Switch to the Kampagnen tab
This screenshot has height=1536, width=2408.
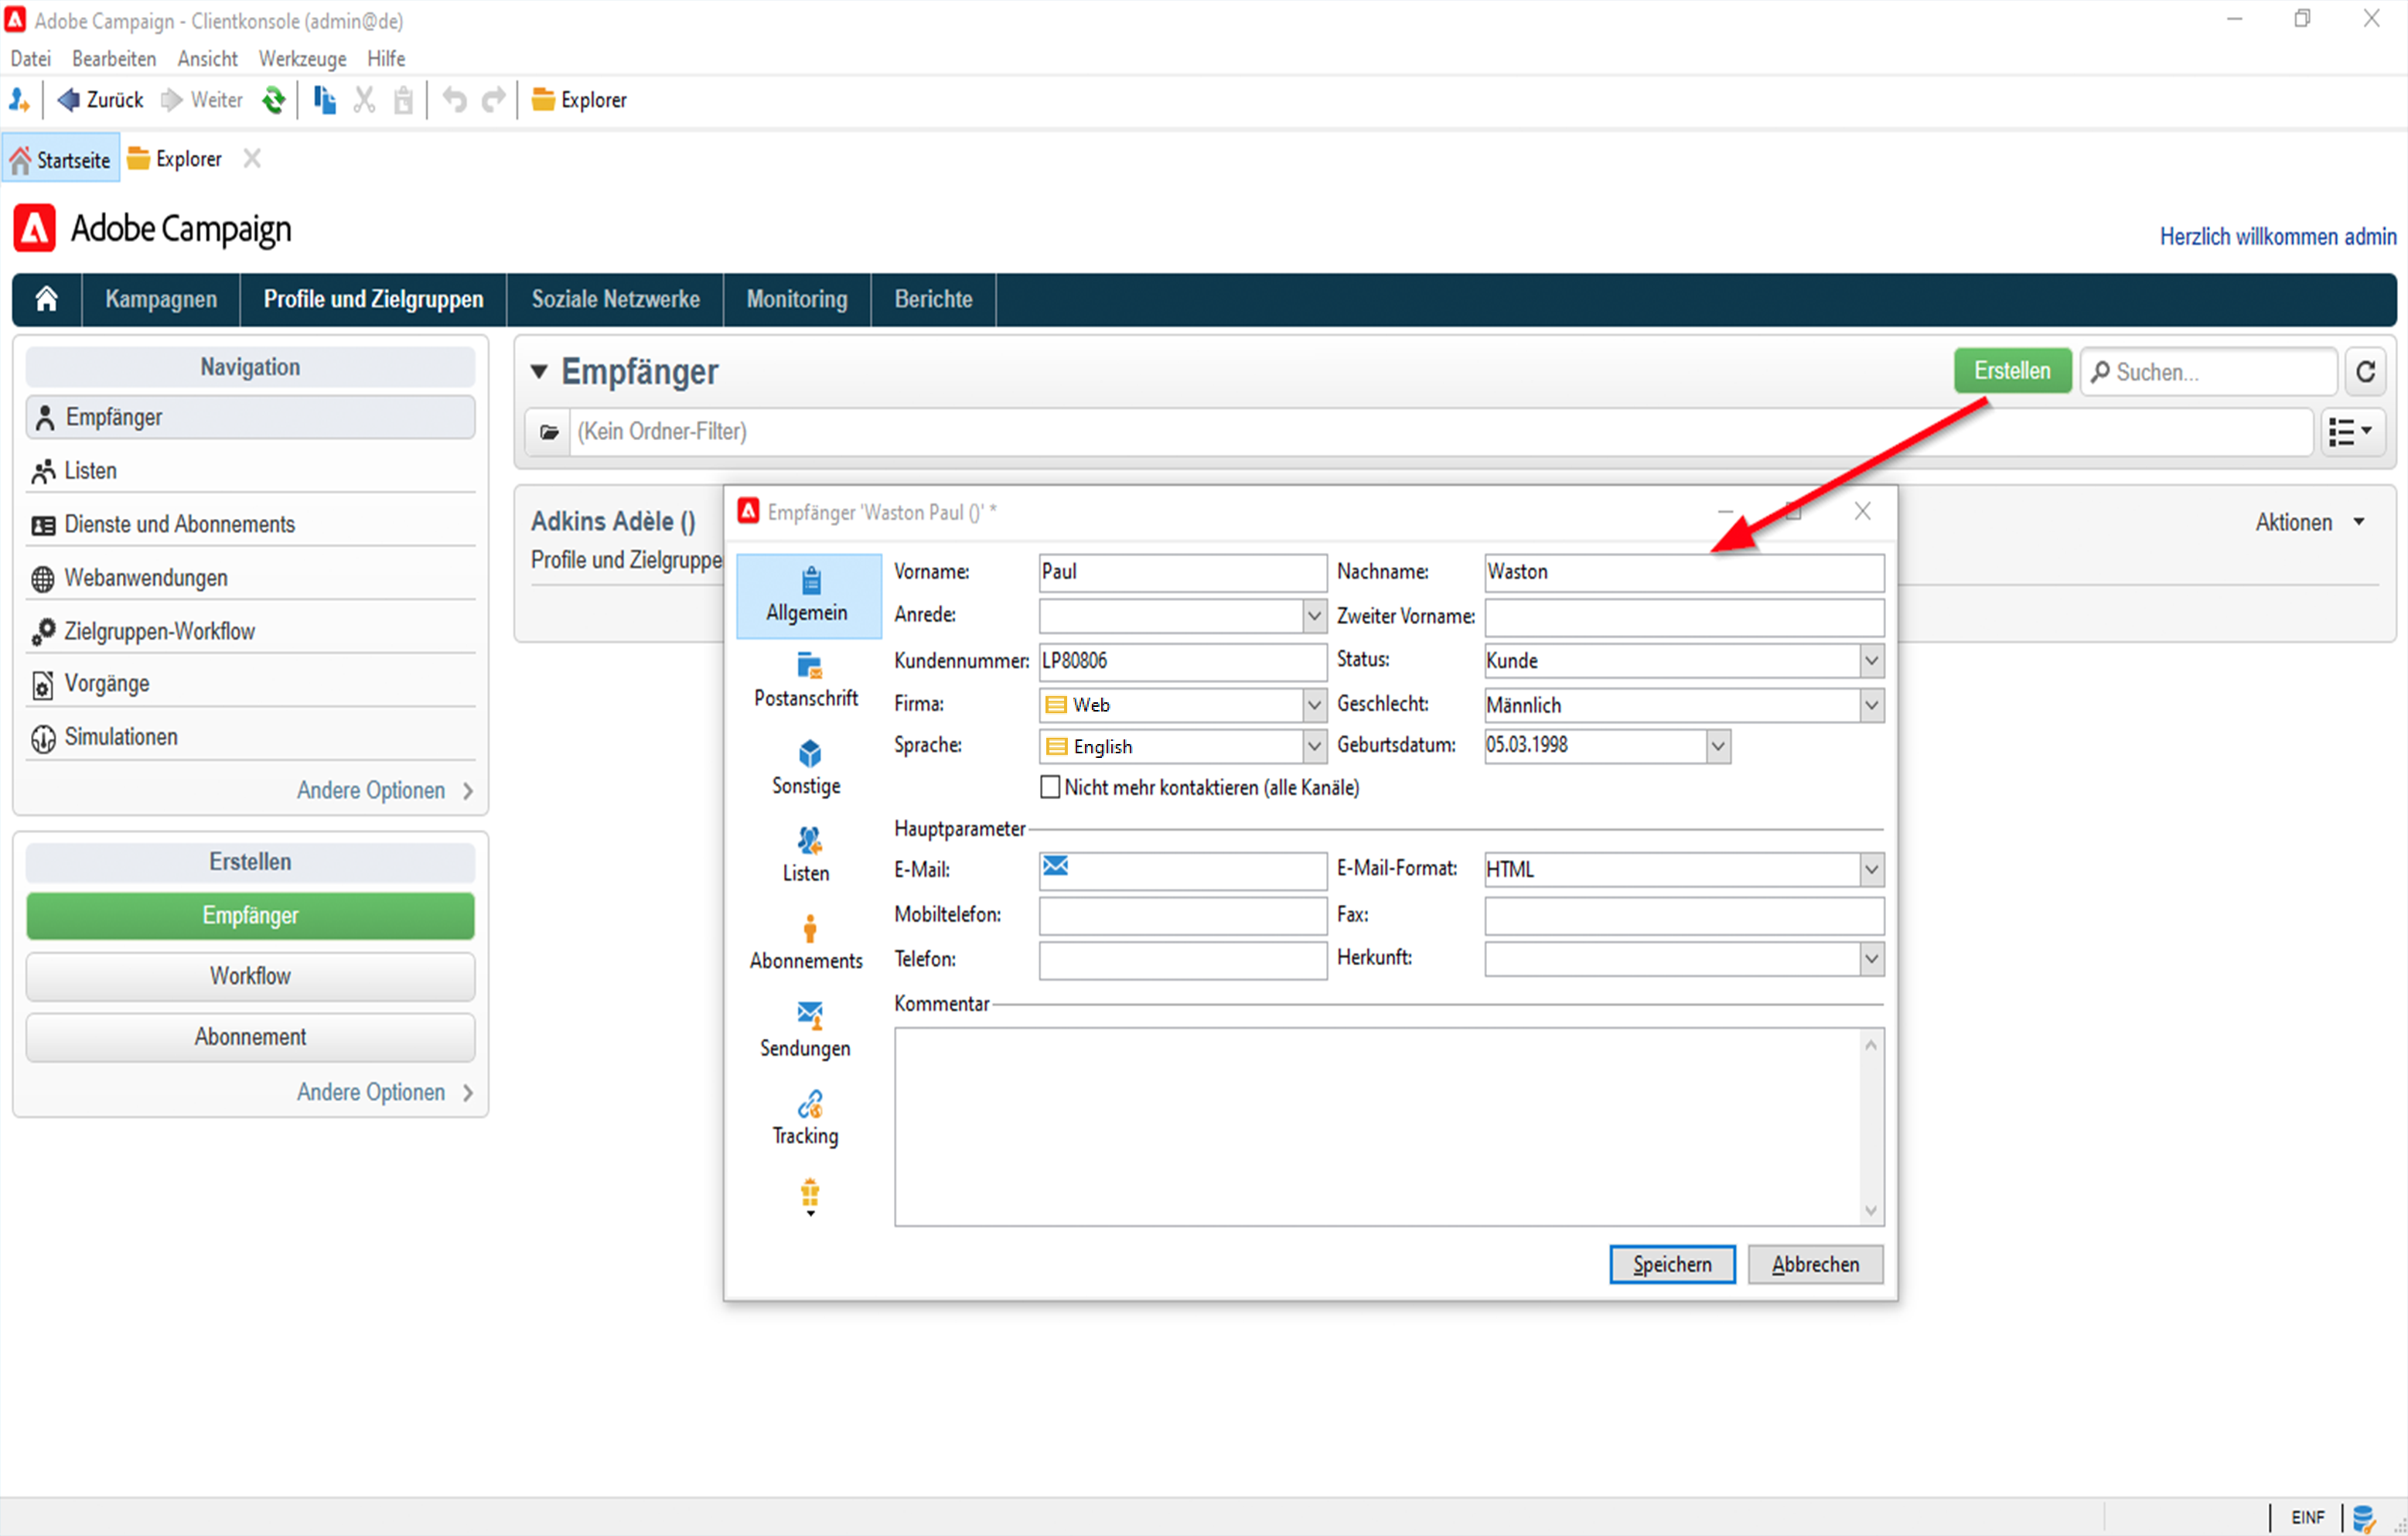pyautogui.click(x=161, y=299)
